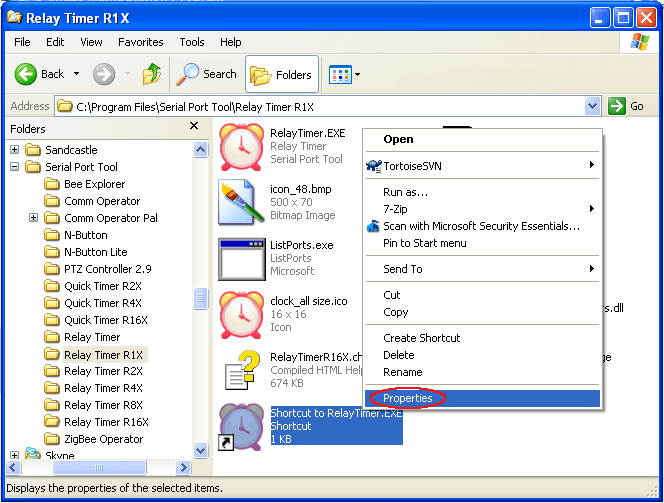Click the Bee Explorer folder icon

click(x=52, y=184)
